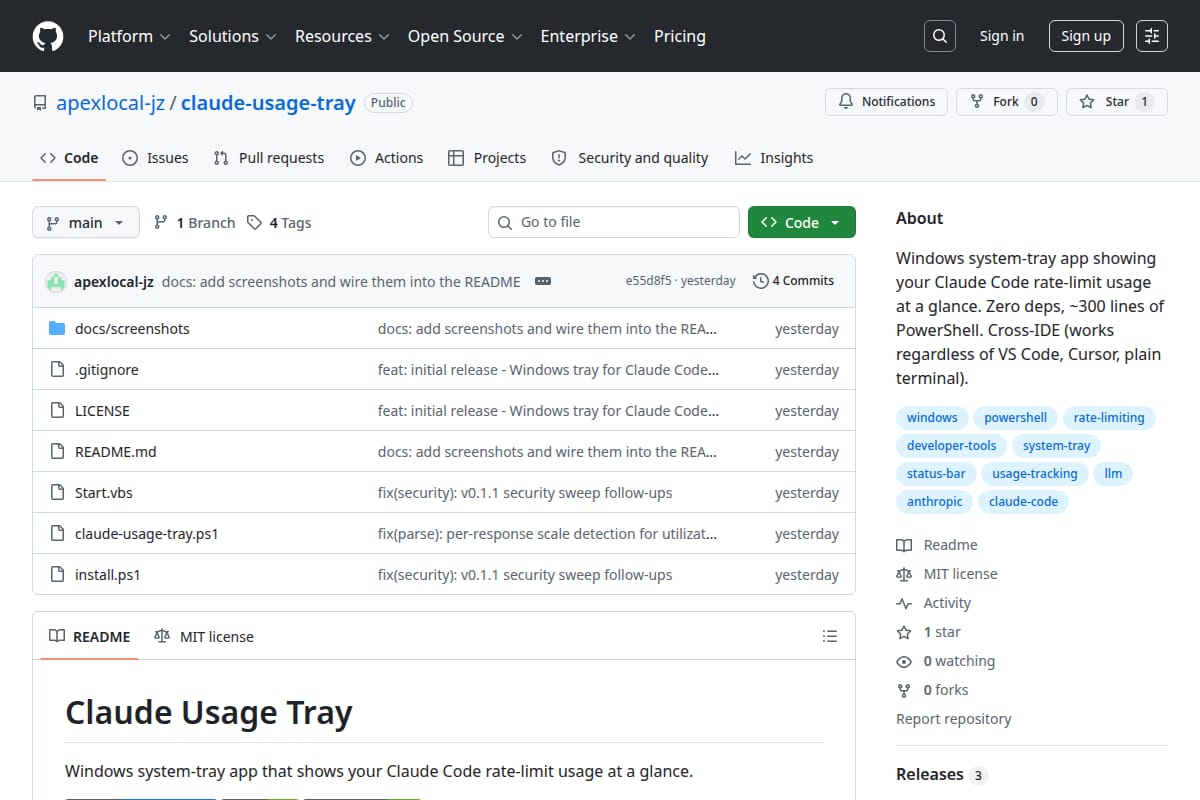Click the Notifications button
Screen dimensions: 1200x800
tap(886, 102)
